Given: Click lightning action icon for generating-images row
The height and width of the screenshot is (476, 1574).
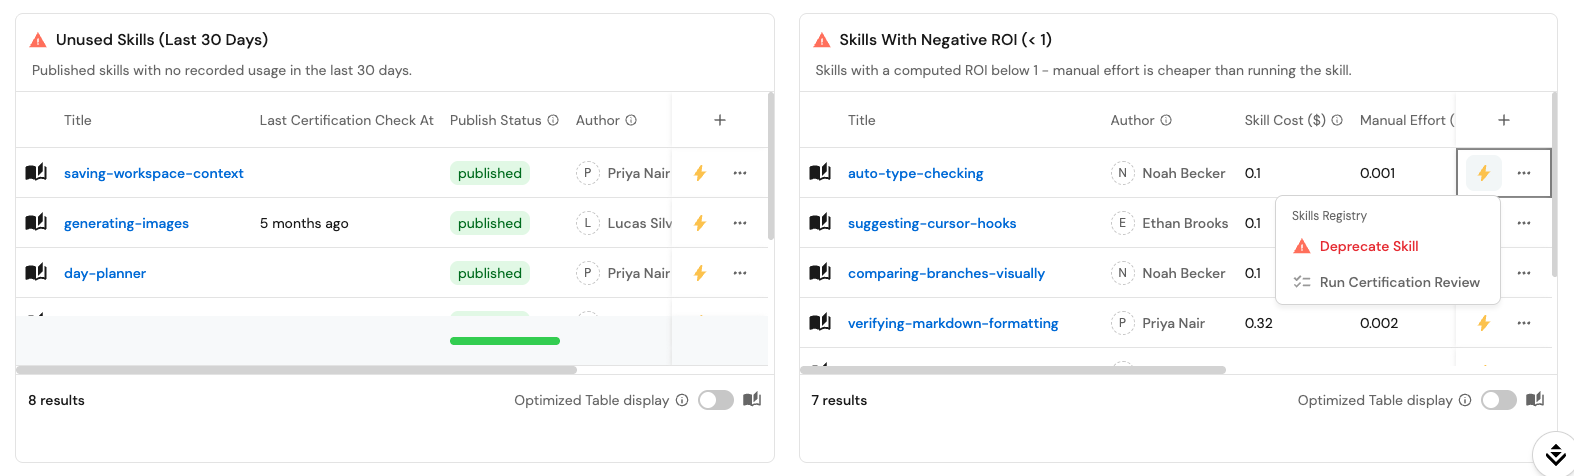Looking at the screenshot, I should [x=700, y=223].
